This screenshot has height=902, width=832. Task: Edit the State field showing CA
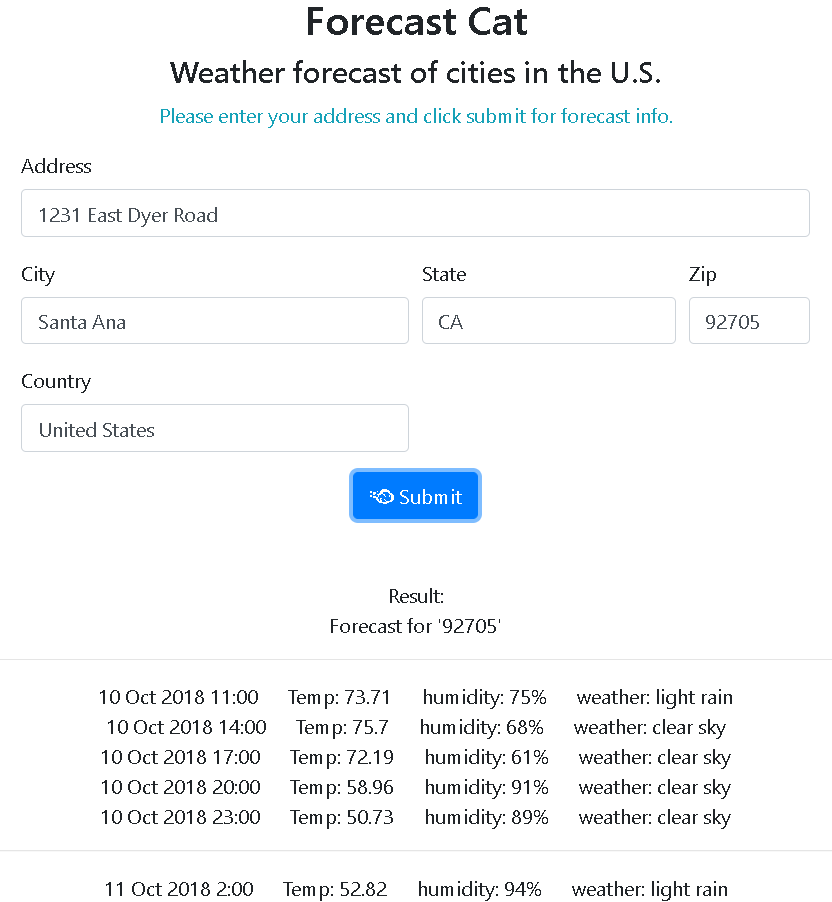[548, 320]
